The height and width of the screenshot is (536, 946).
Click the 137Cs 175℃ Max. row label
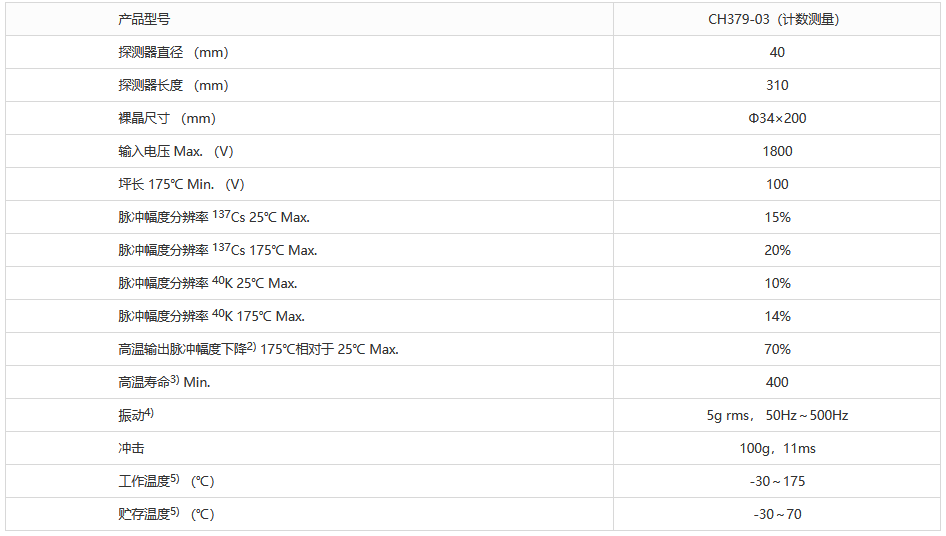217,250
